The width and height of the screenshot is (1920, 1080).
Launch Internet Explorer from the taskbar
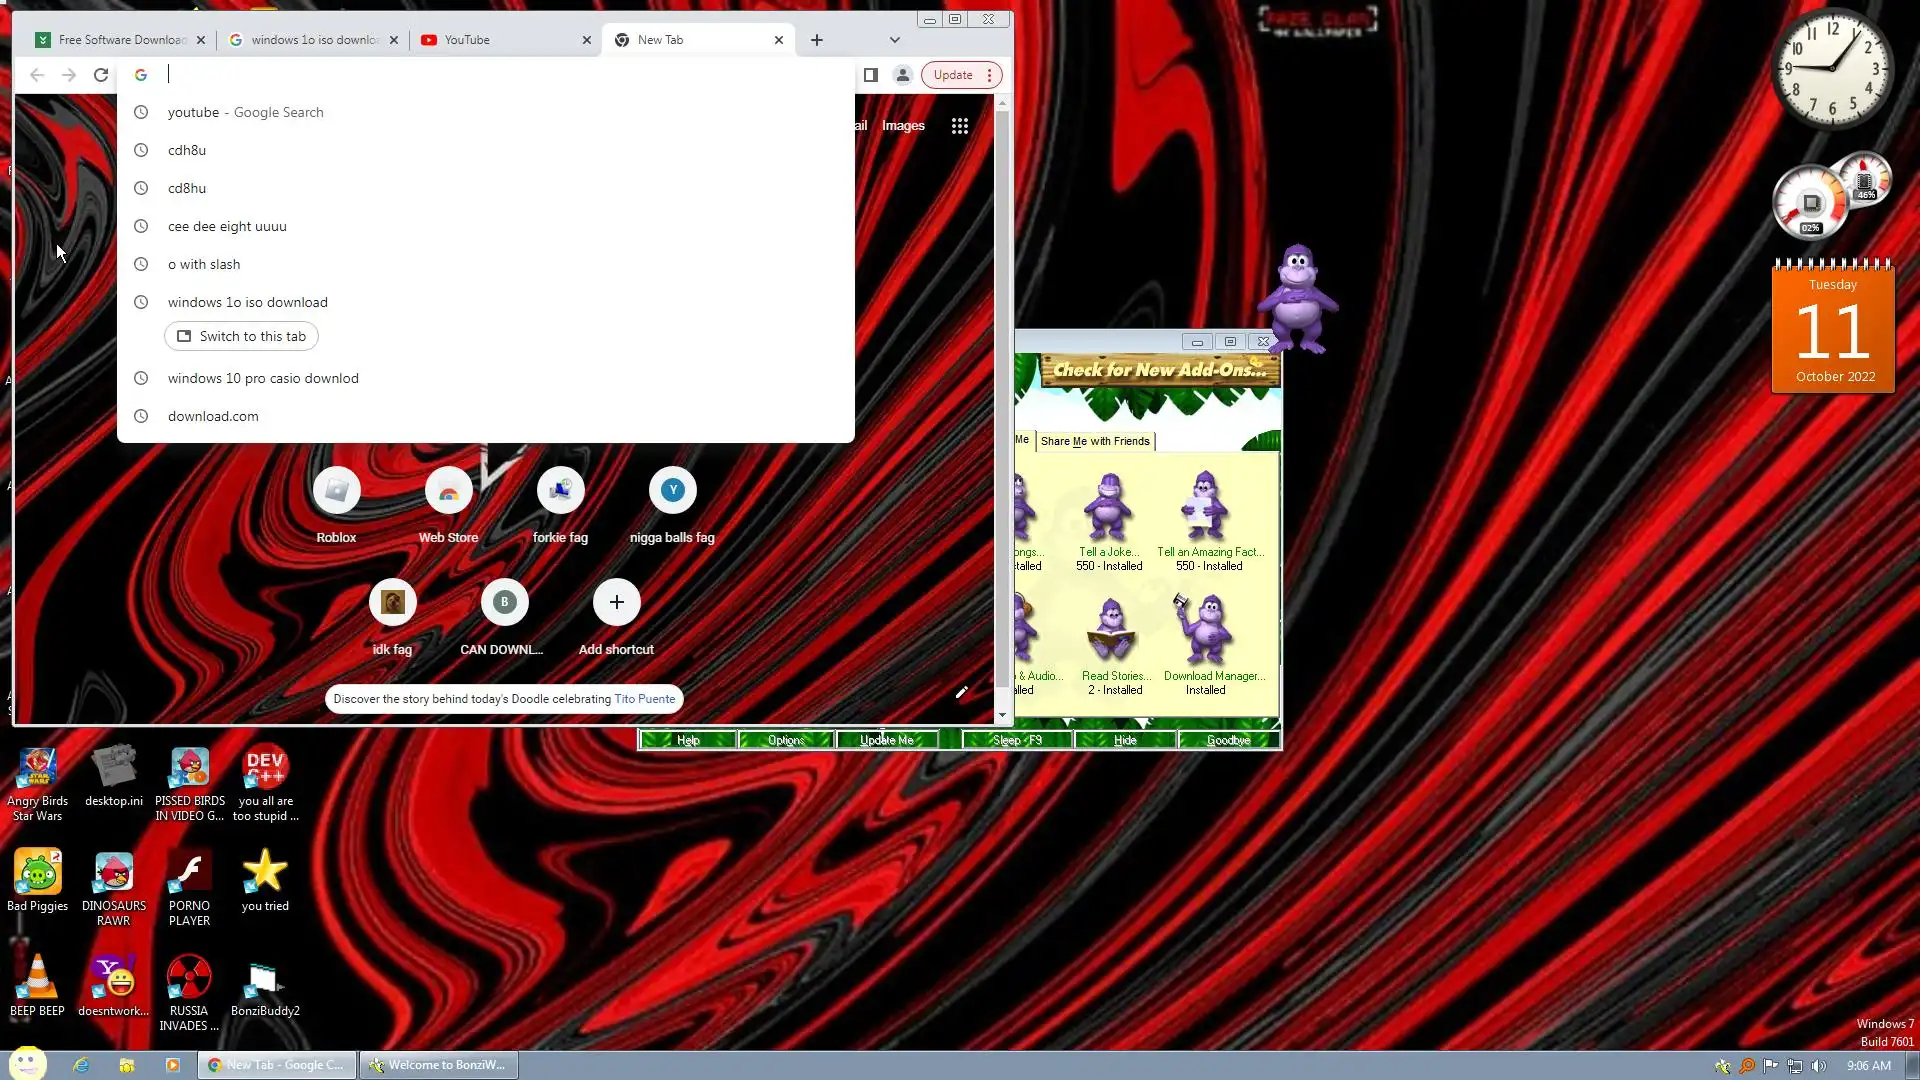click(81, 1065)
